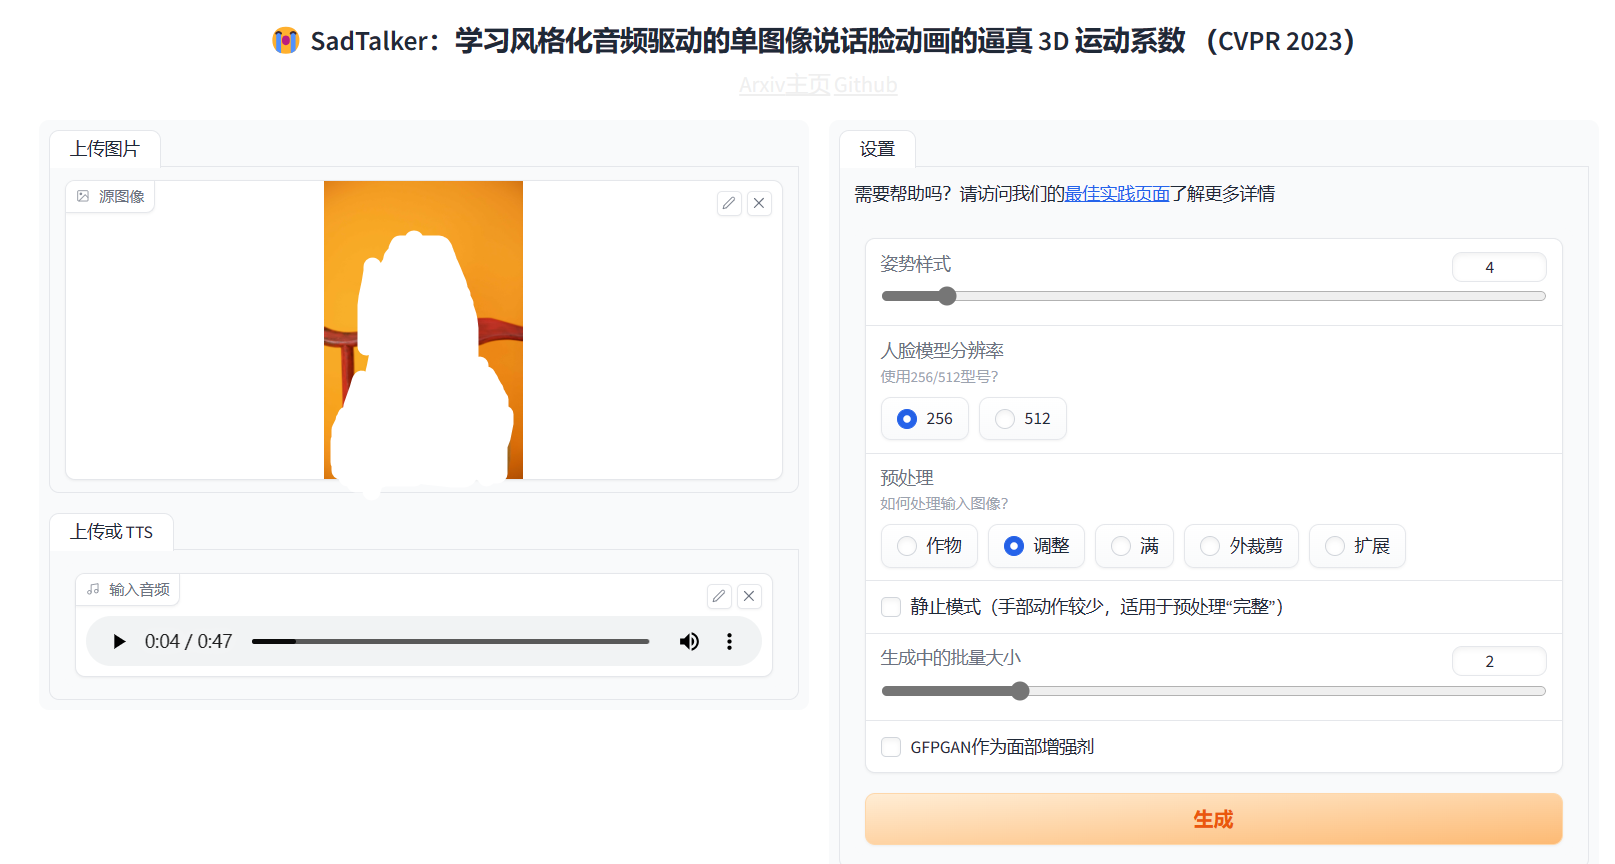
Task: Edit the source image with the pencil icon
Action: click(x=729, y=203)
